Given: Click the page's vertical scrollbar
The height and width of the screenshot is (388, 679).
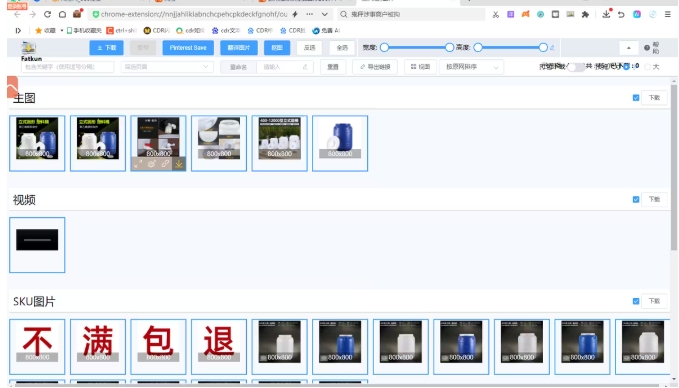Looking at the screenshot, I should [x=674, y=167].
